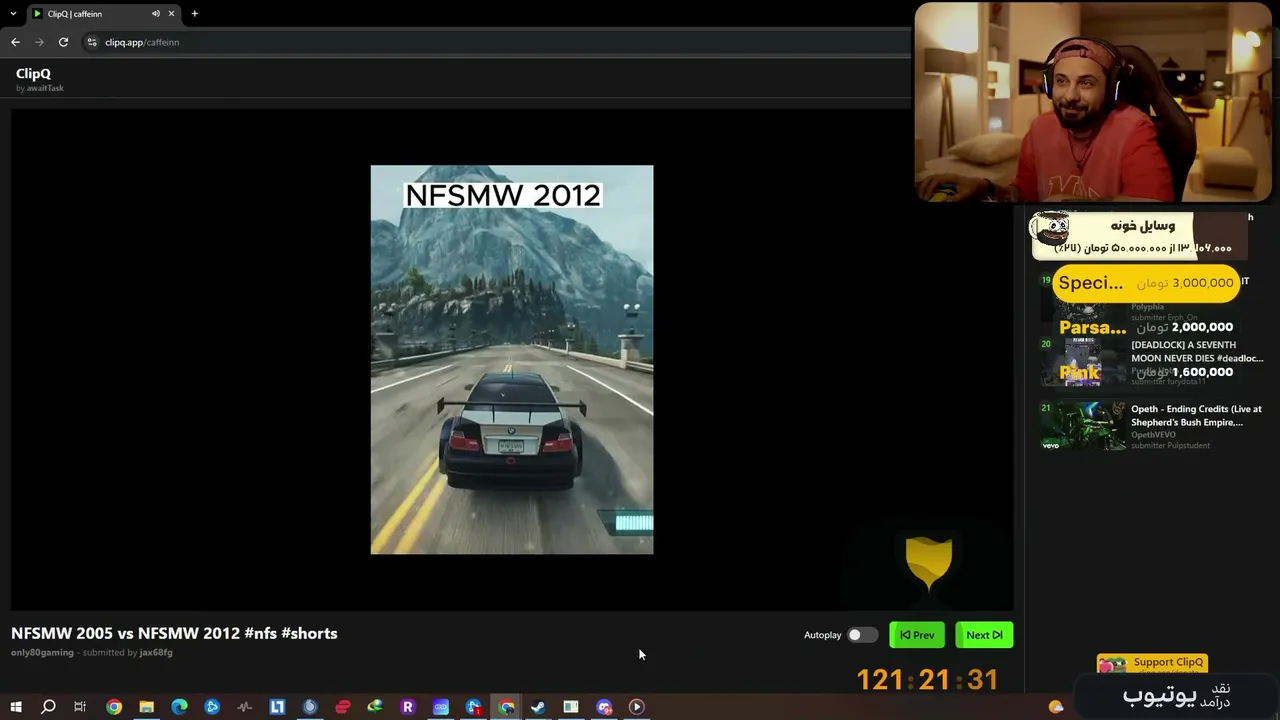
Task: Click the OpethVEVO channel name
Action: [1153, 435]
